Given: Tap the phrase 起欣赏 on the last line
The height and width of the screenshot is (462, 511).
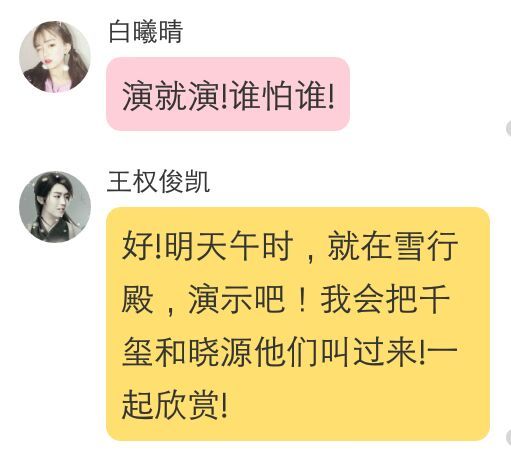Looking at the screenshot, I should point(170,405).
